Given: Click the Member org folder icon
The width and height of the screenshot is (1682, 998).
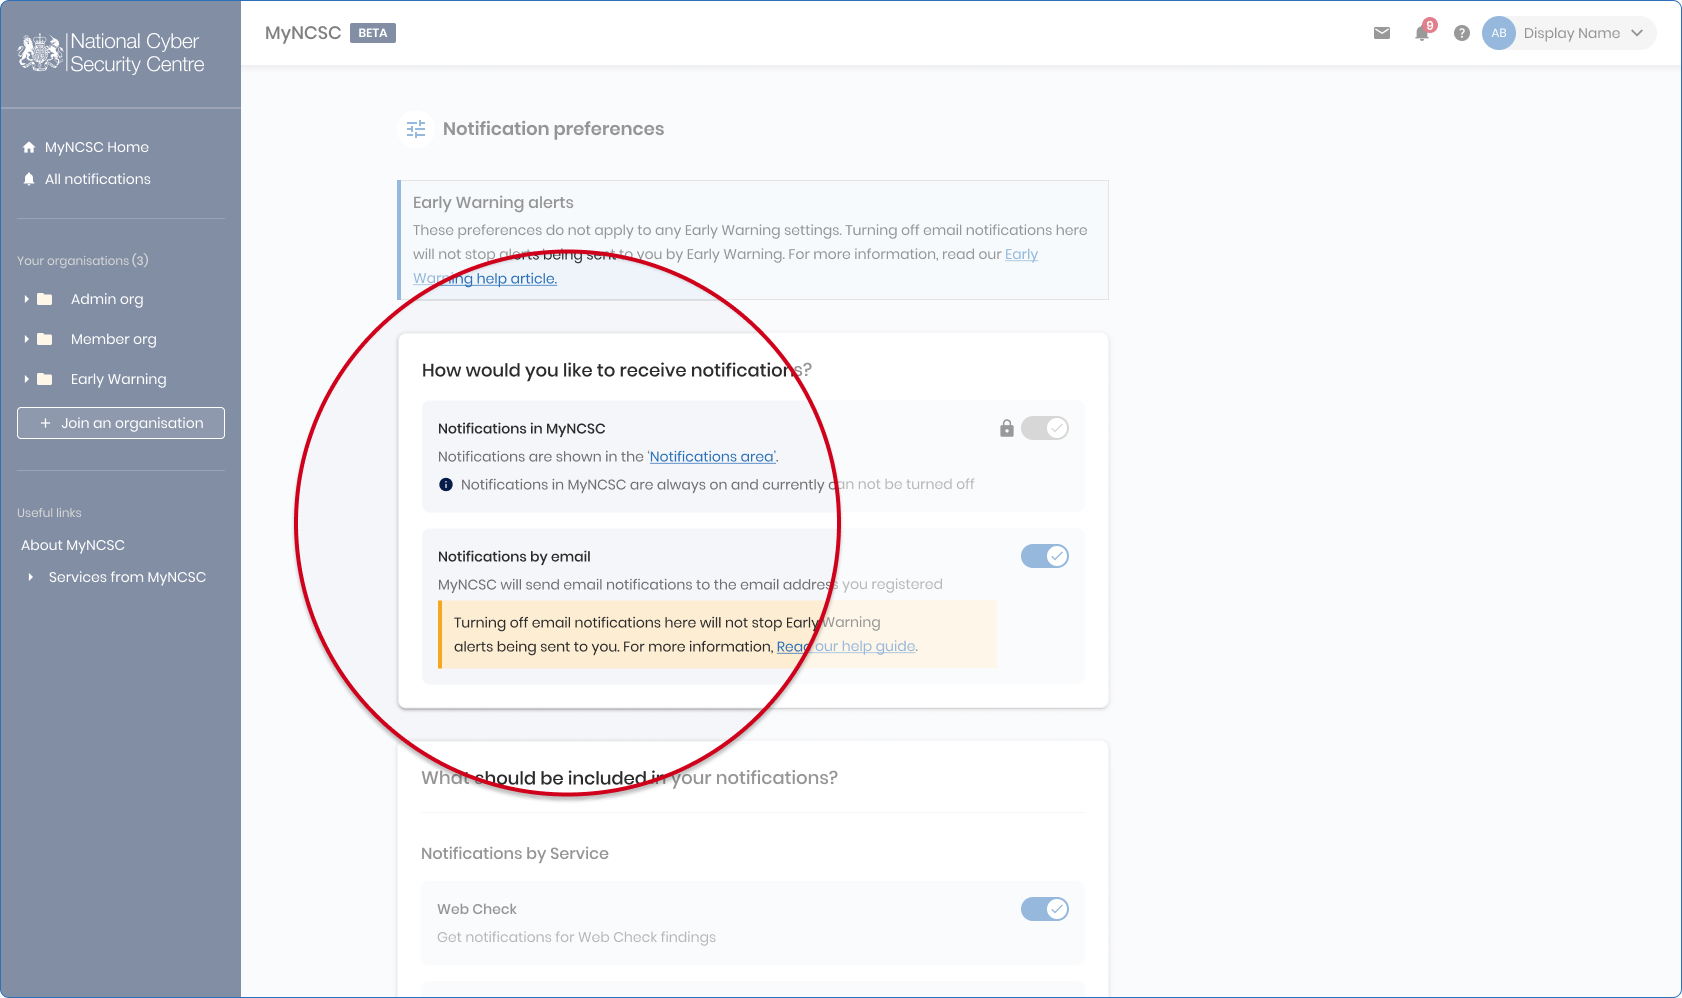Looking at the screenshot, I should coord(45,339).
